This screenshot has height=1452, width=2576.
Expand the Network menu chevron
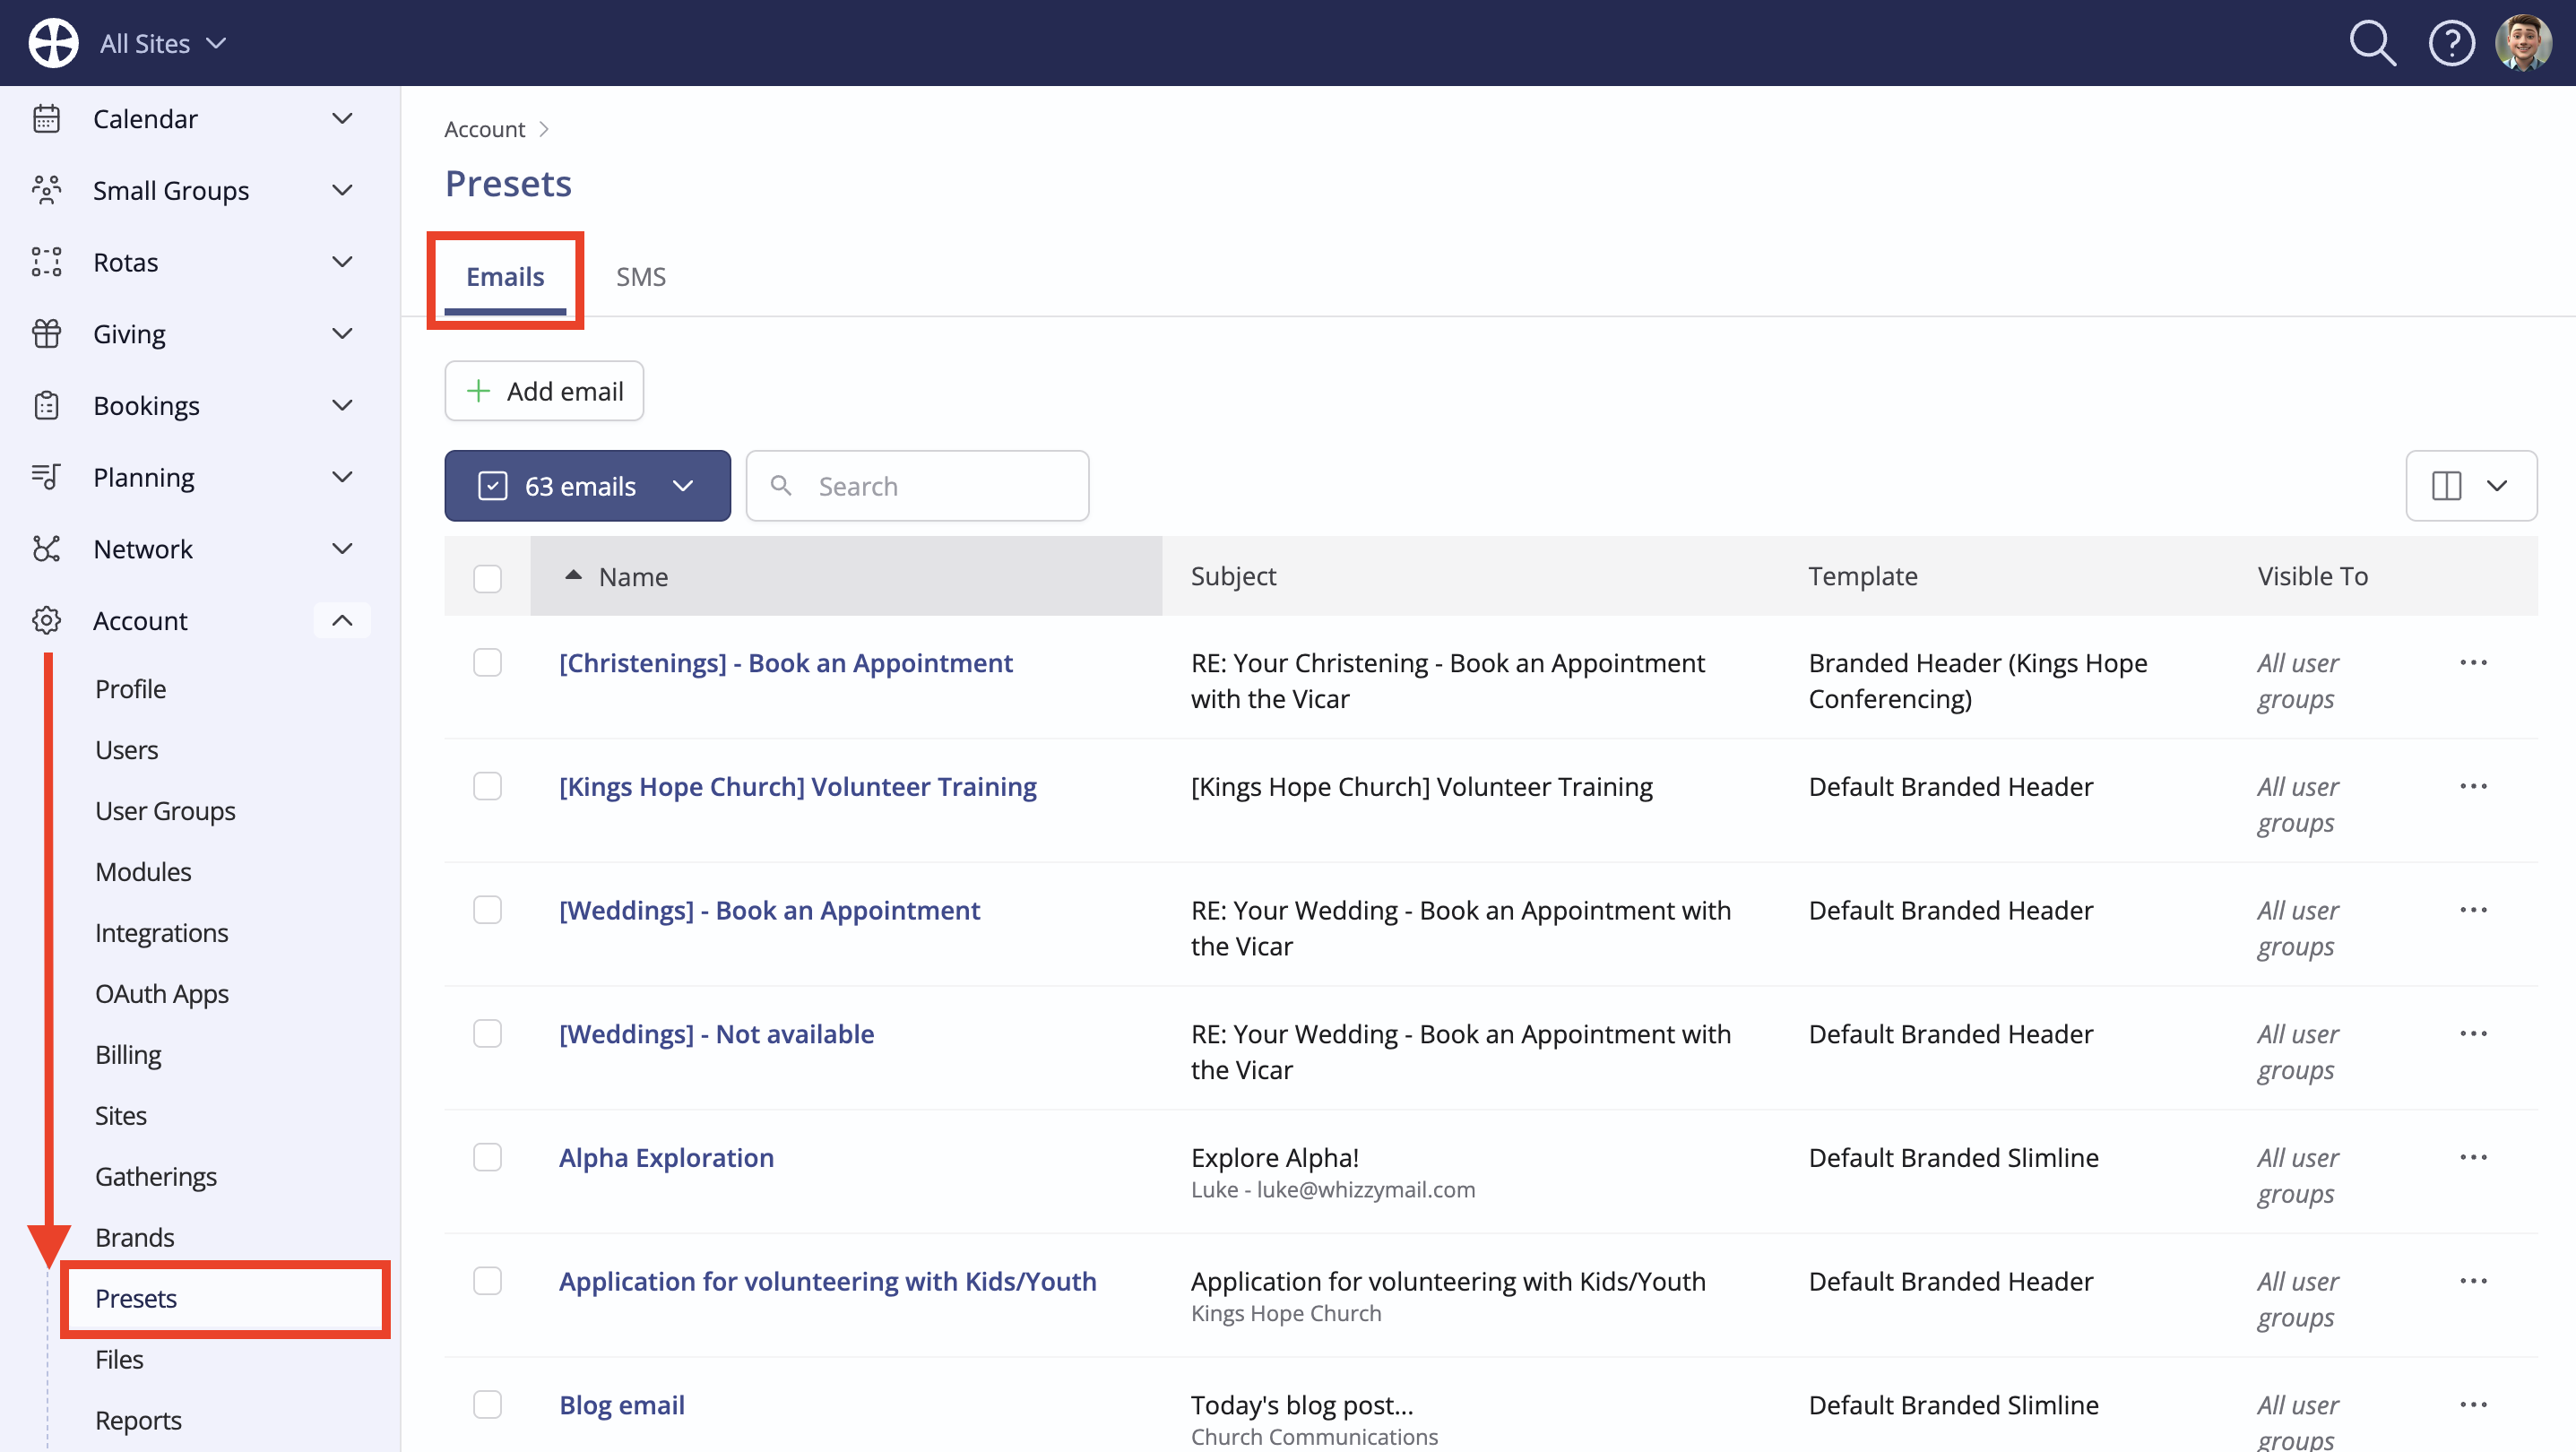point(342,549)
